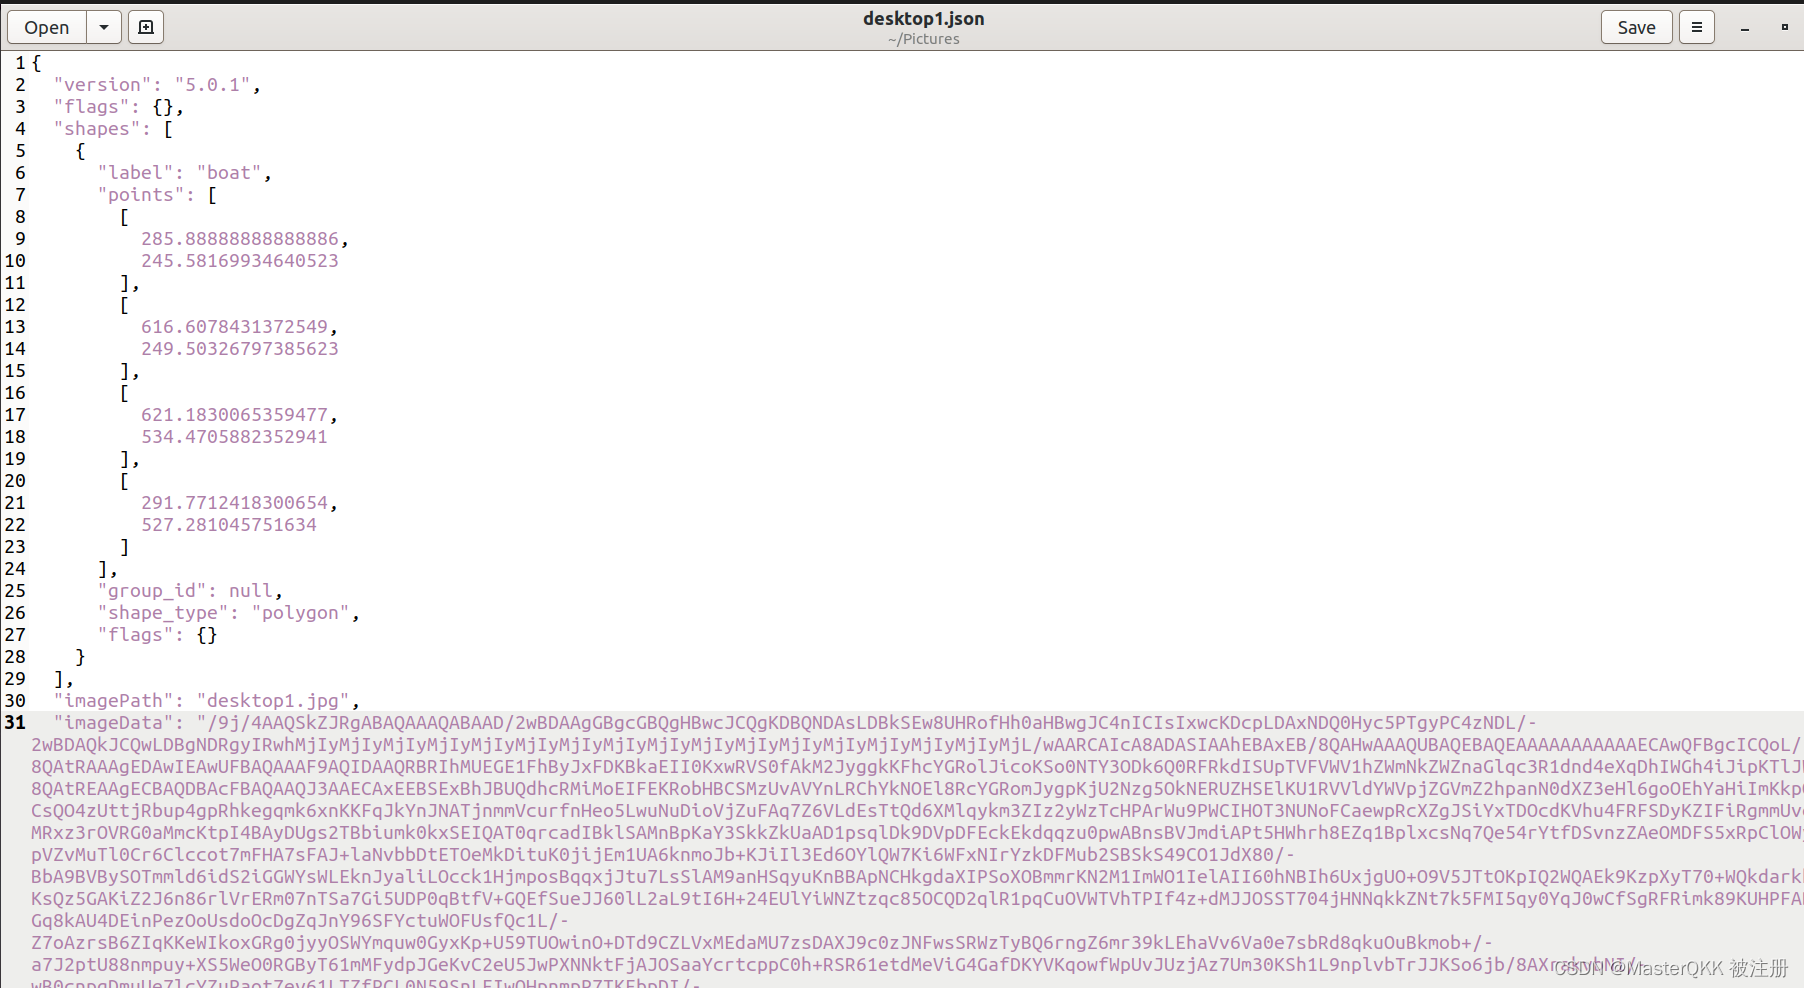The height and width of the screenshot is (988, 1804).
Task: Click the "label": "boat" line
Action: [184, 173]
